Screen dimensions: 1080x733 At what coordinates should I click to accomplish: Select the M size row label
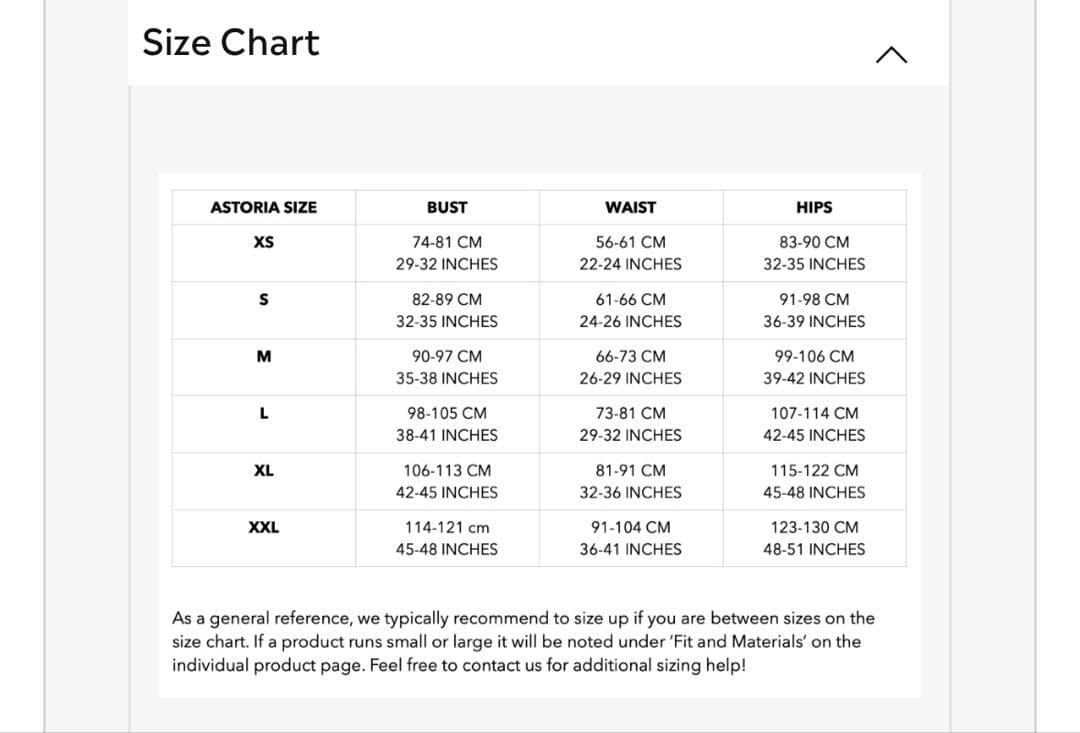pyautogui.click(x=264, y=356)
